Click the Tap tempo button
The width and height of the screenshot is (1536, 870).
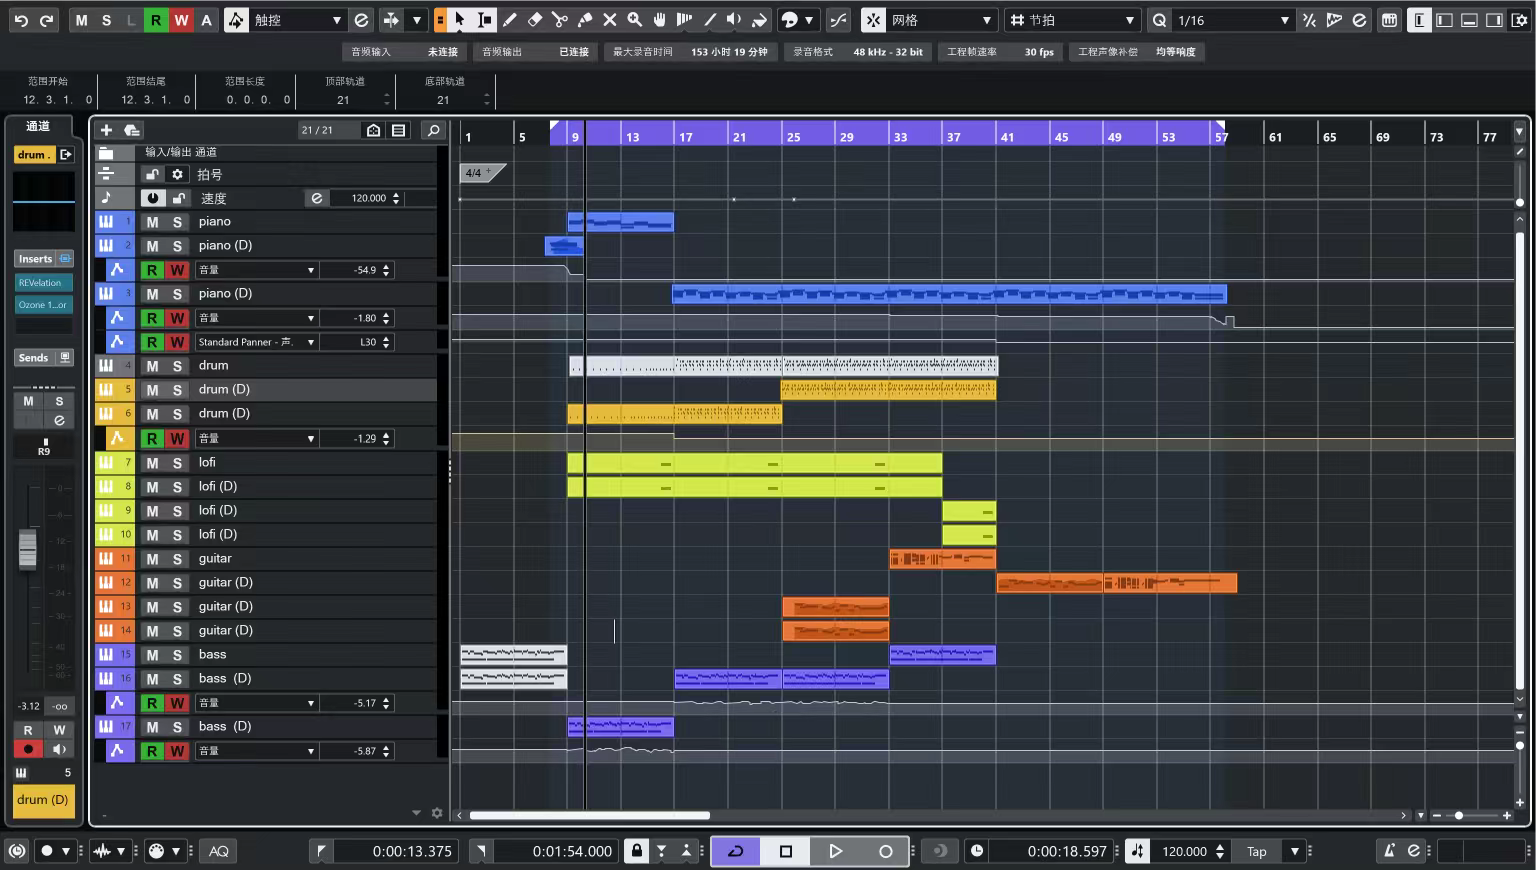[1257, 851]
